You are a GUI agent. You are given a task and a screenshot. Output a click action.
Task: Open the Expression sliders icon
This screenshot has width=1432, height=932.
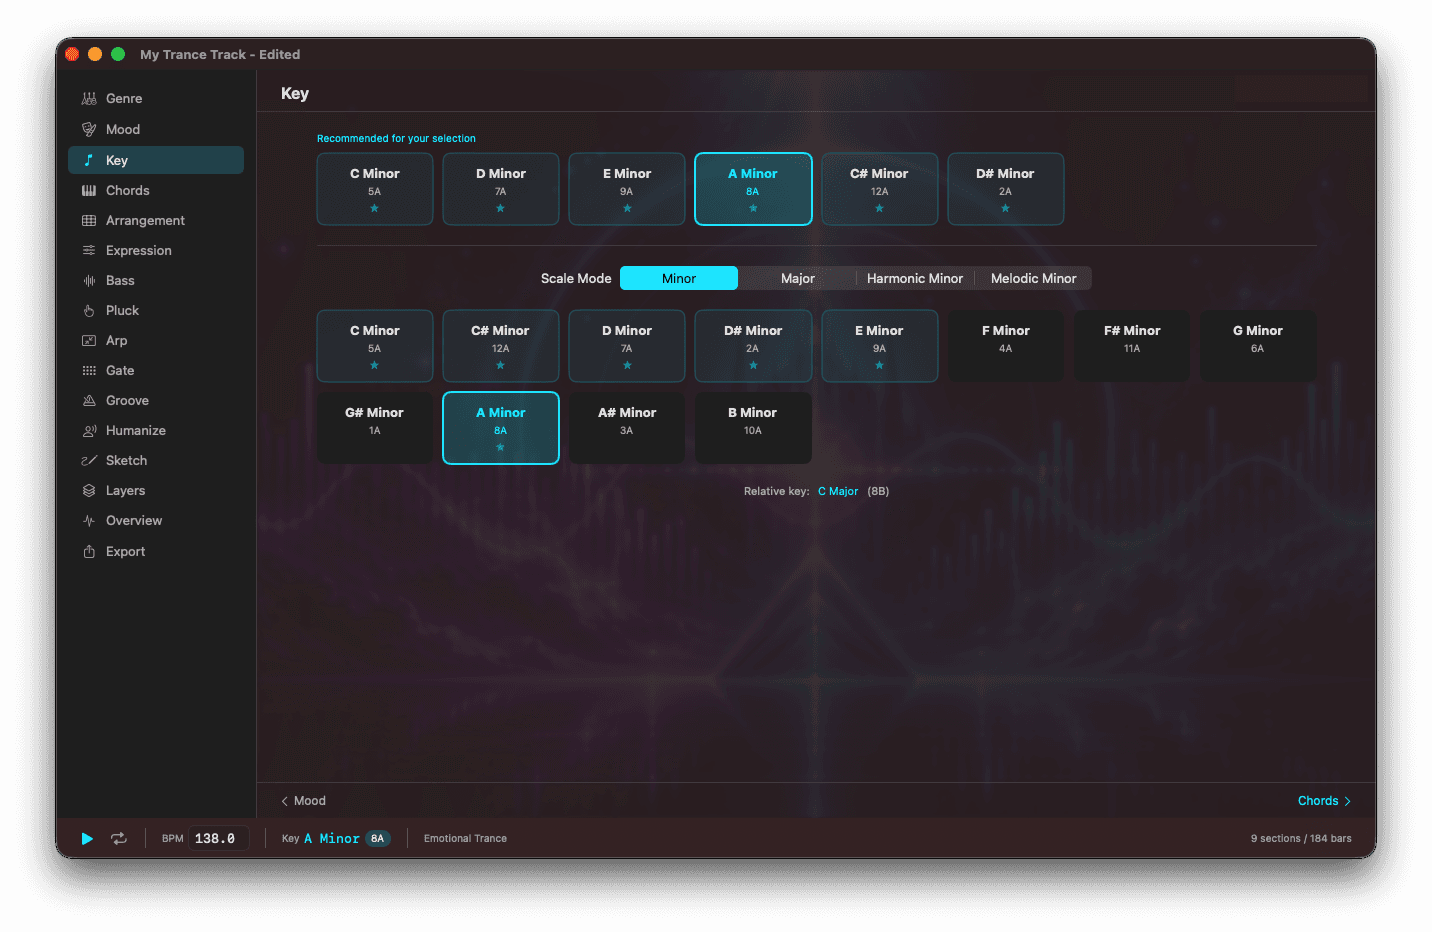click(89, 250)
